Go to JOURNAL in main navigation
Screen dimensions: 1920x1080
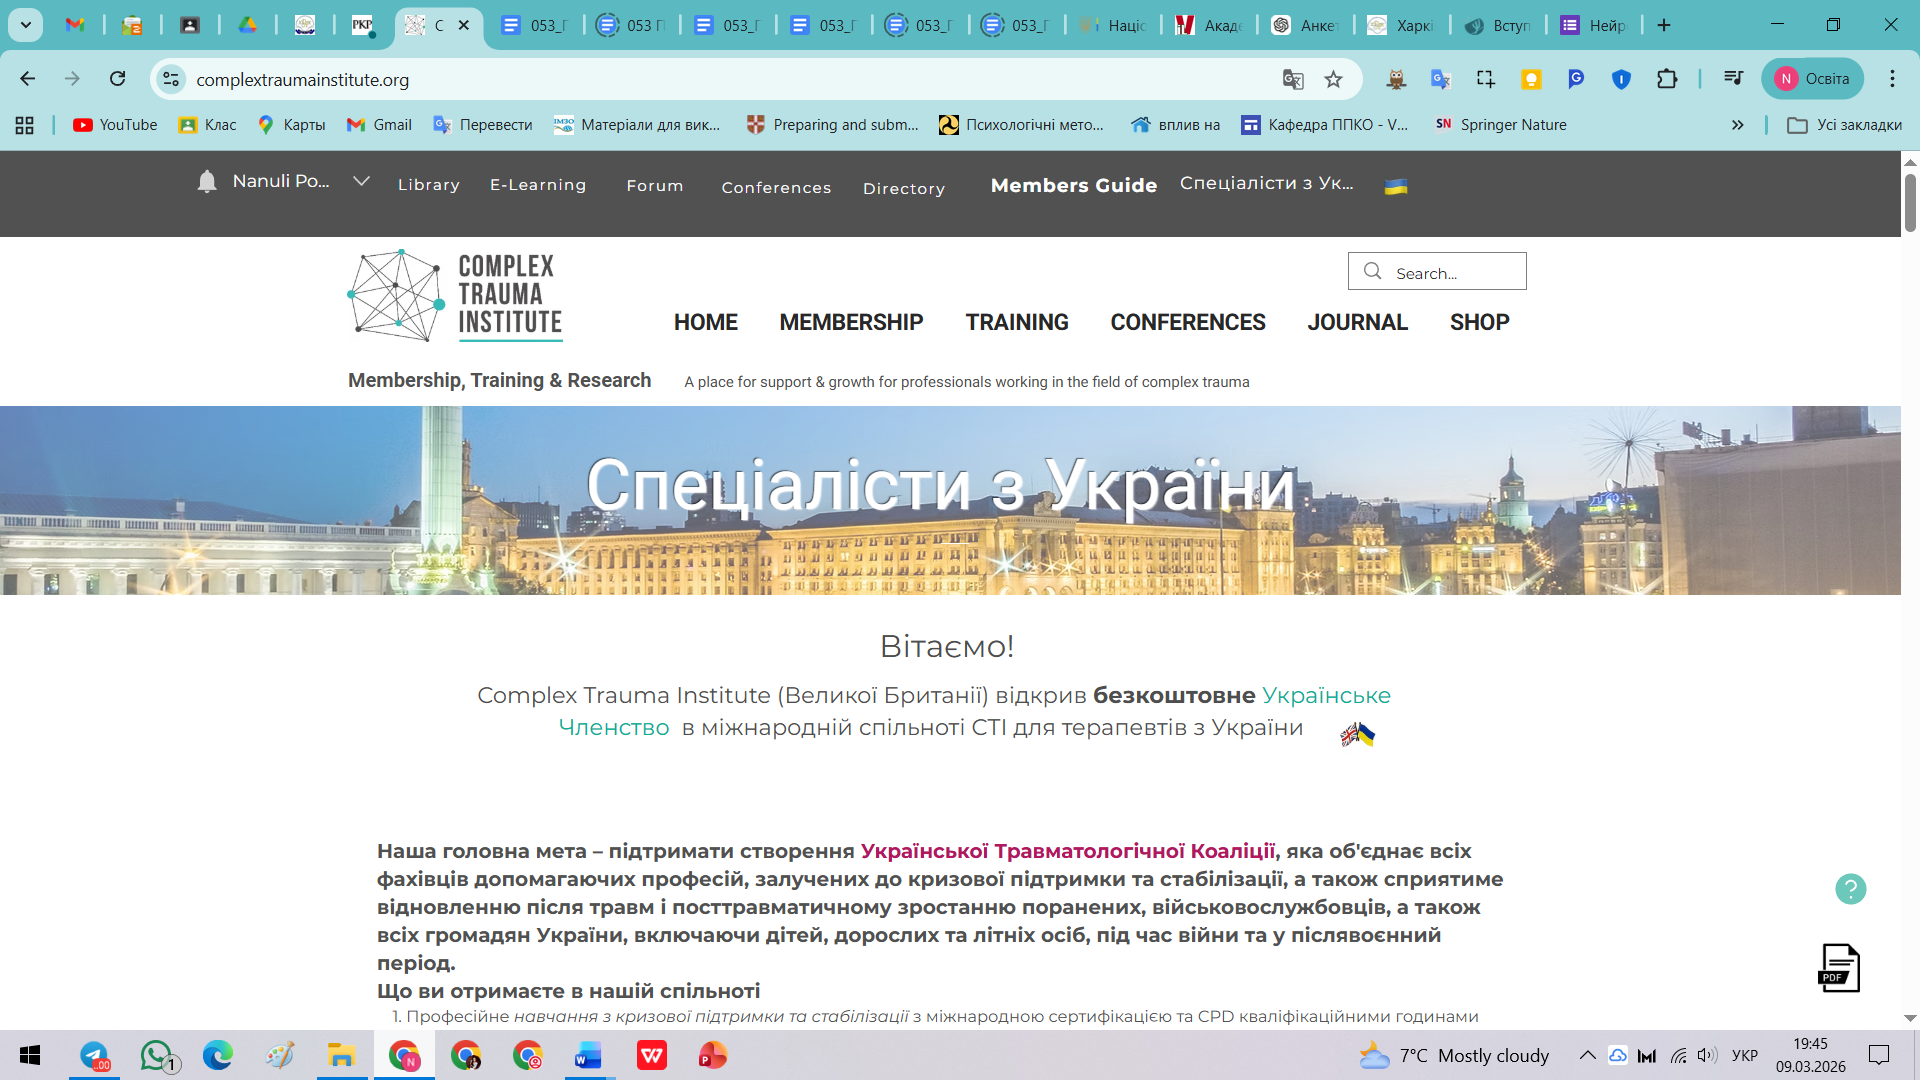[1357, 322]
